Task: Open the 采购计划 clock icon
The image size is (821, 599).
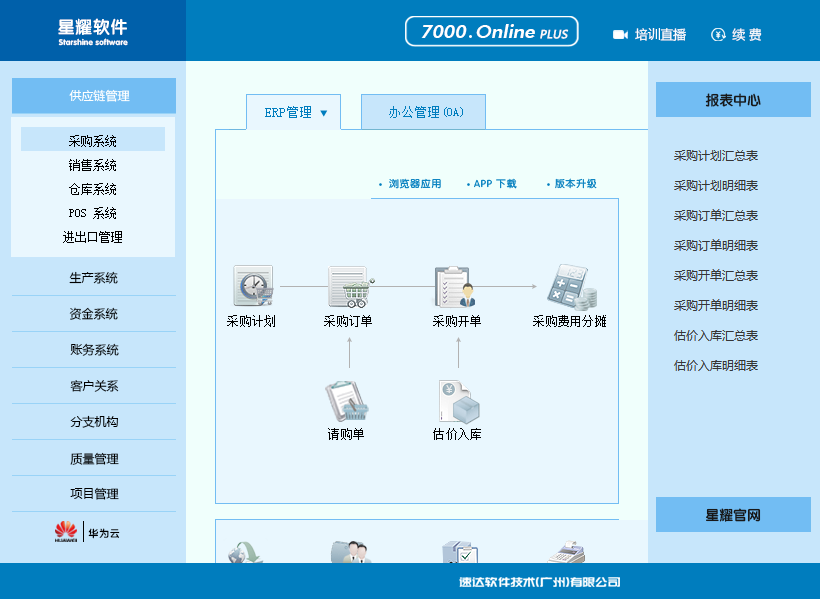Action: coord(253,286)
